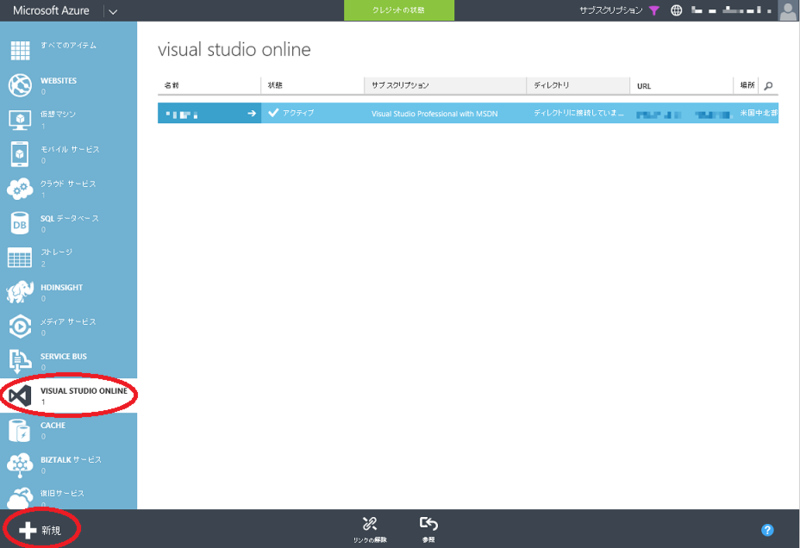
Task: Select the SQL database DB icon
Action: coord(20,223)
